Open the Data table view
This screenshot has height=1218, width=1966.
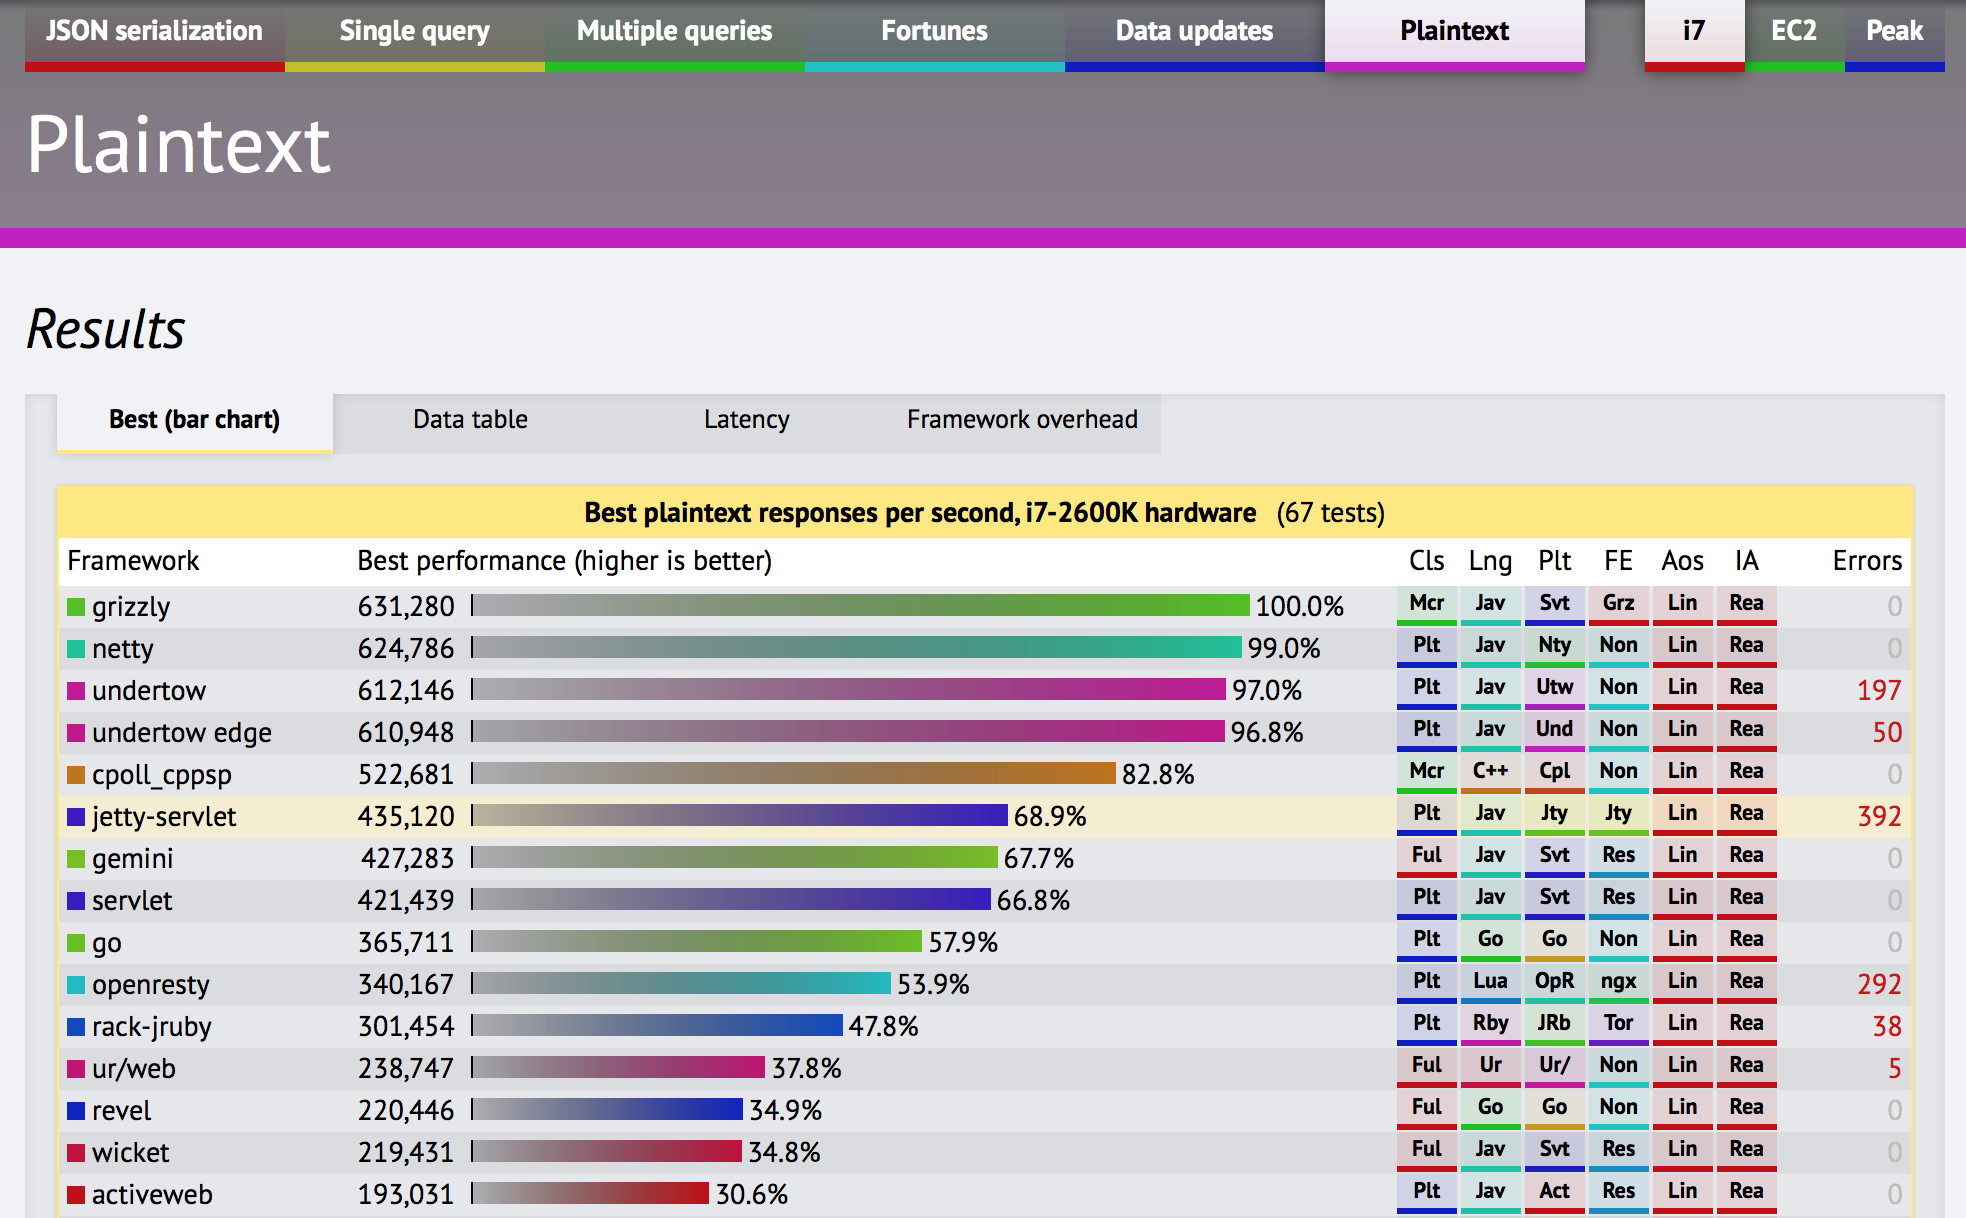470,420
